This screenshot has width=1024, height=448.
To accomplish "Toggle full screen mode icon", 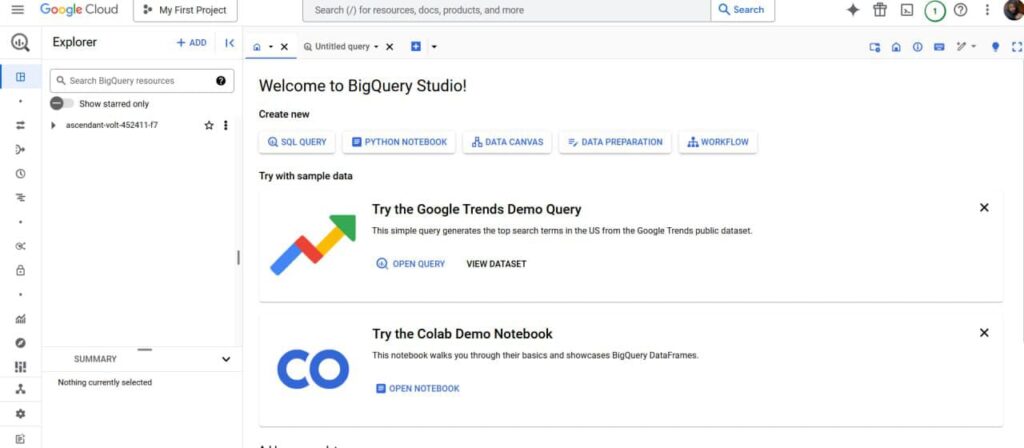I will [x=1016, y=47].
